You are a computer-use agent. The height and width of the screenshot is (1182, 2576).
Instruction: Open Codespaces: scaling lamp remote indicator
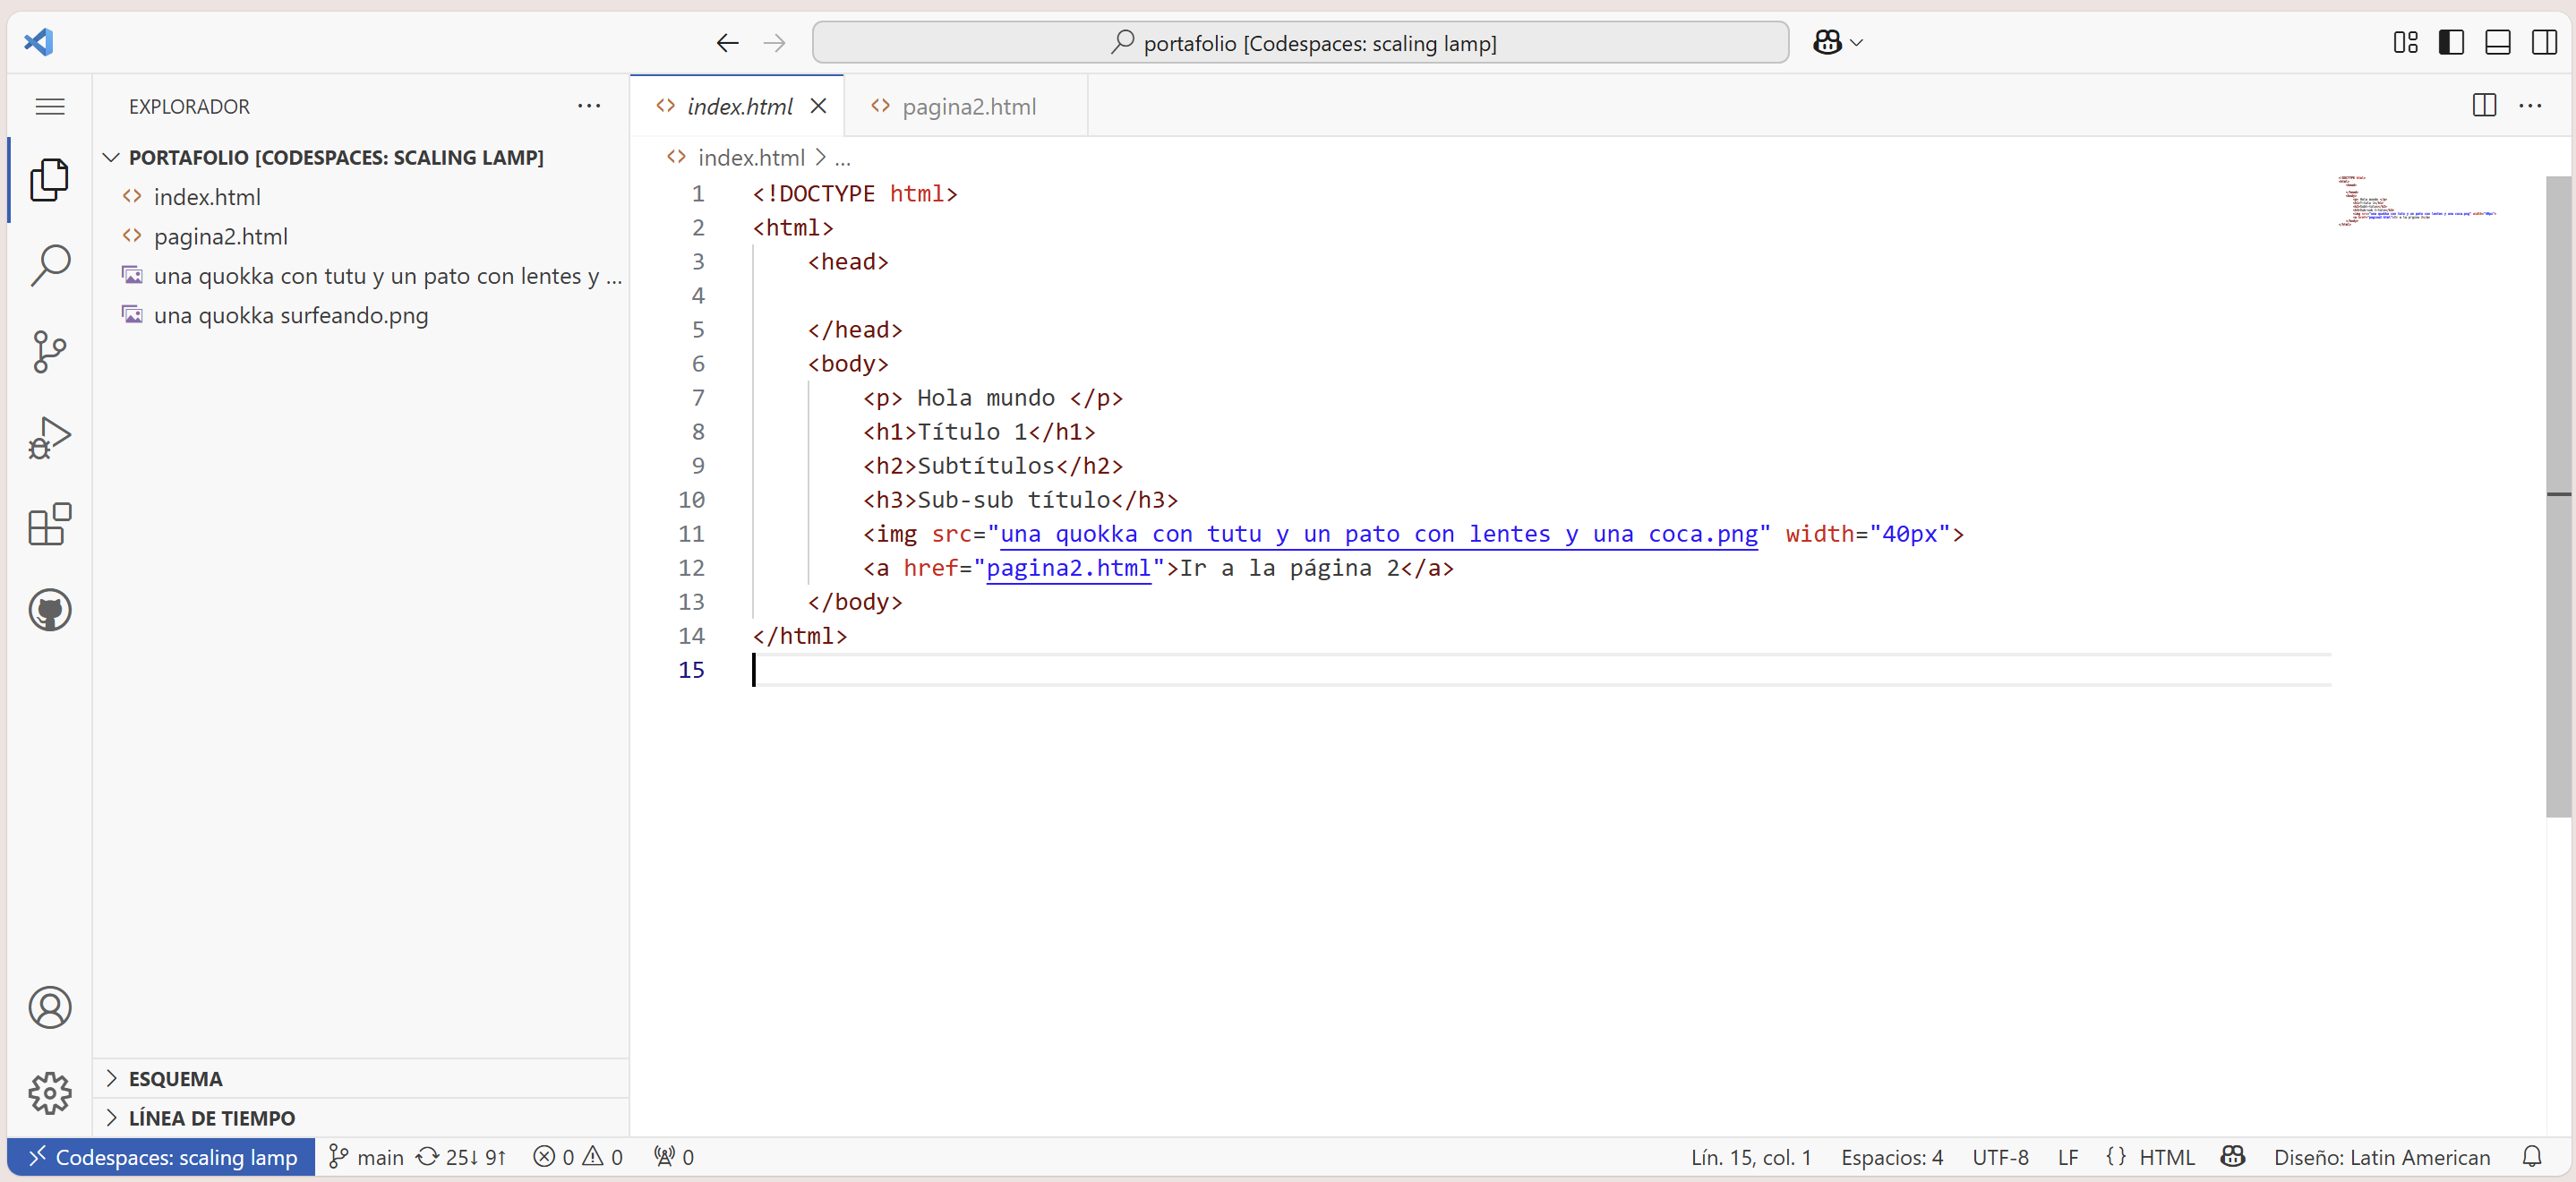tap(161, 1157)
